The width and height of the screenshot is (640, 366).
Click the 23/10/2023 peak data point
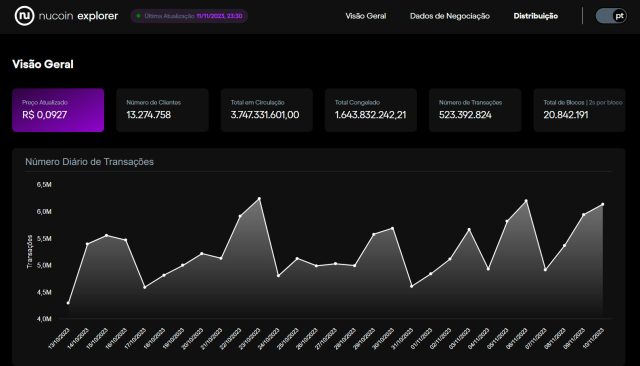pos(259,199)
